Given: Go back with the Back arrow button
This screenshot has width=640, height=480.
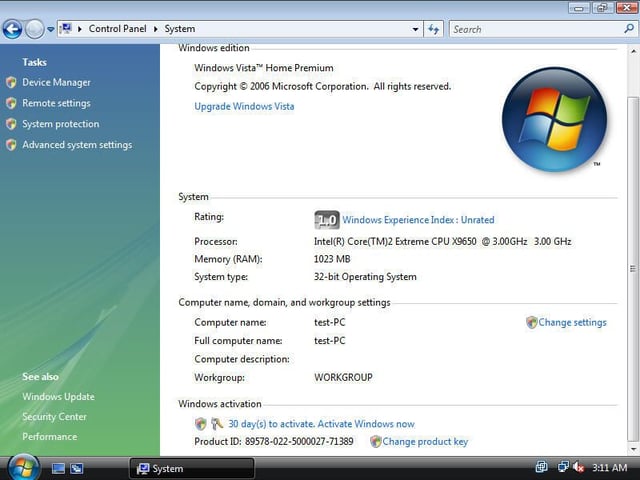Looking at the screenshot, I should pyautogui.click(x=12, y=29).
